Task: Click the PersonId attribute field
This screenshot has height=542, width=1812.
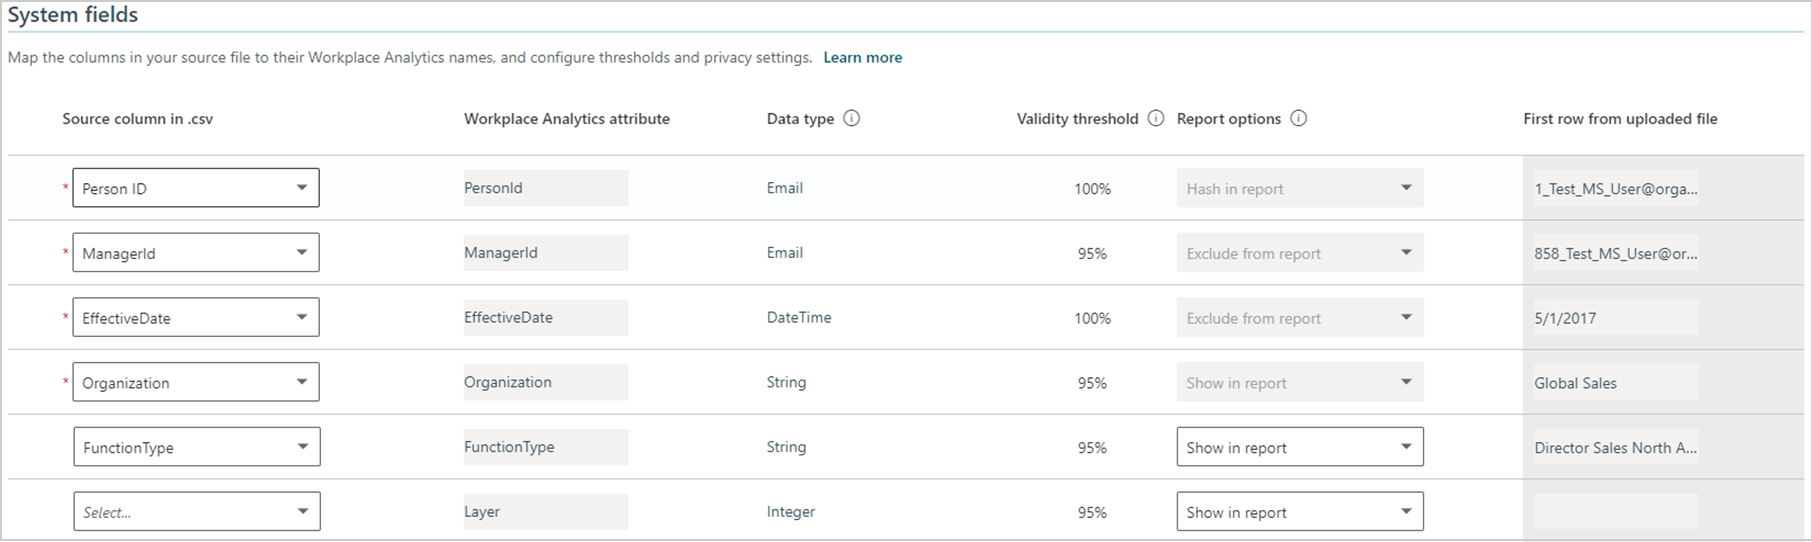Action: [546, 188]
